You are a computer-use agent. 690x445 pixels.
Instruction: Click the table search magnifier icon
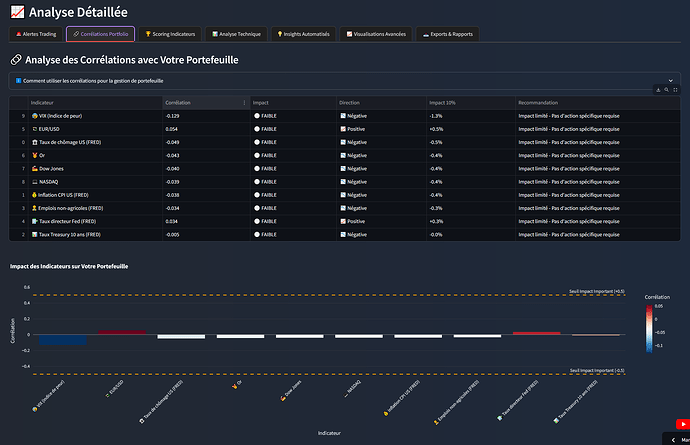click(x=666, y=90)
